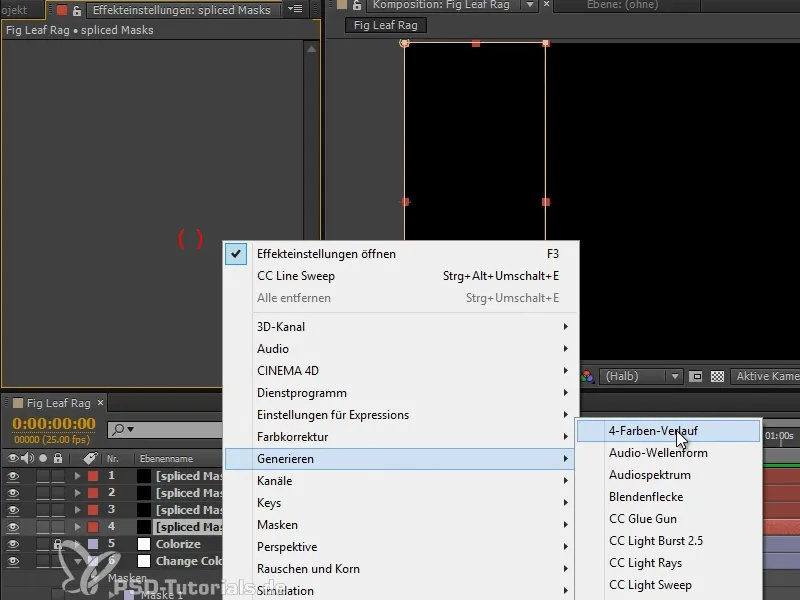Open the (Halb) resolution dropdown

coord(641,377)
